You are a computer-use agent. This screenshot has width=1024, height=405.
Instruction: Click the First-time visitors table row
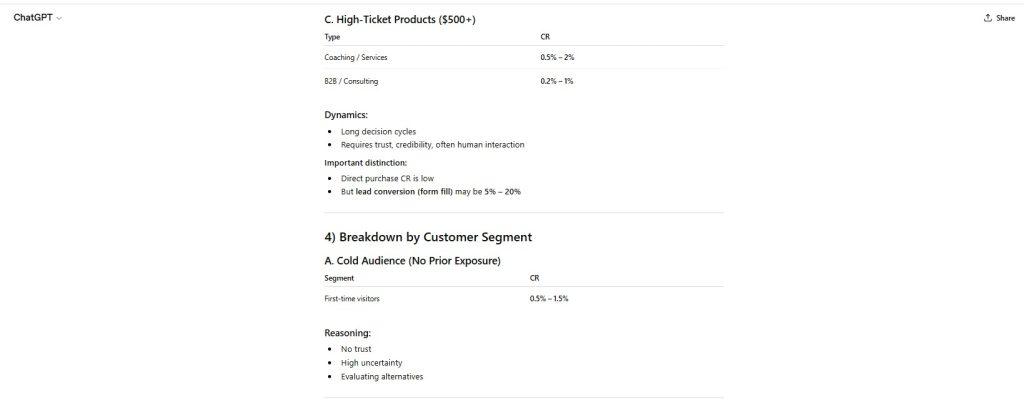[x=352, y=299]
